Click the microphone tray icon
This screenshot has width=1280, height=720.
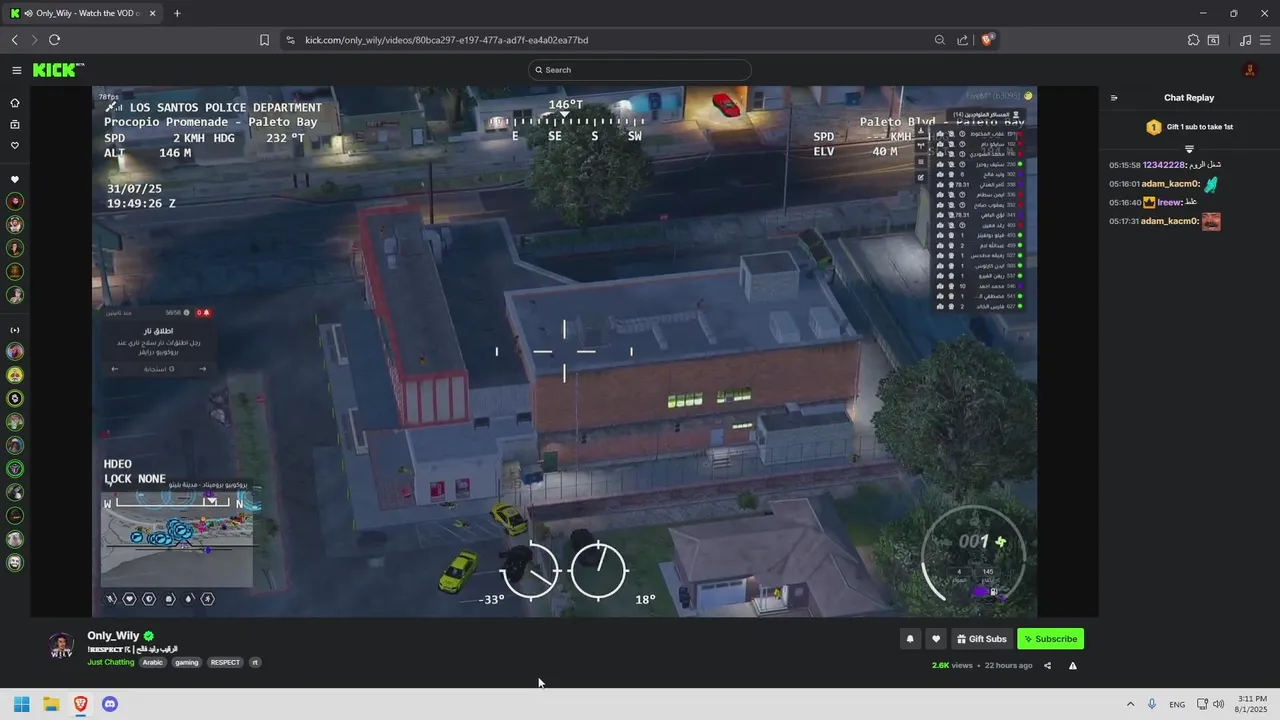click(x=1152, y=704)
